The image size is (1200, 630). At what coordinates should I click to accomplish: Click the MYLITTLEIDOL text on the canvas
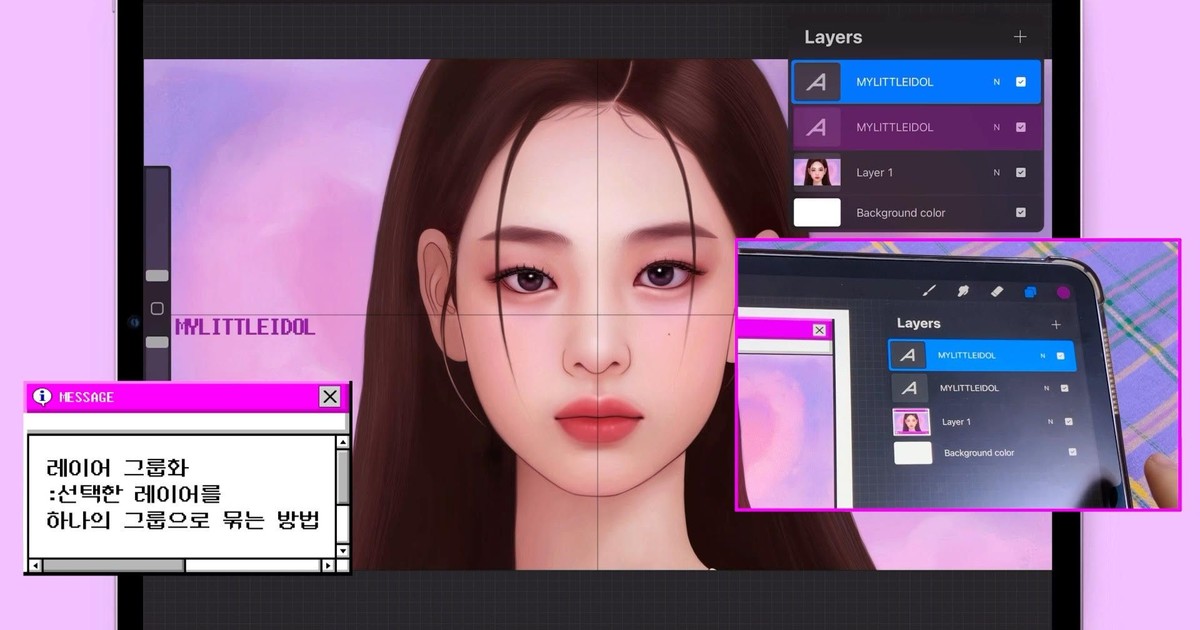click(x=243, y=327)
